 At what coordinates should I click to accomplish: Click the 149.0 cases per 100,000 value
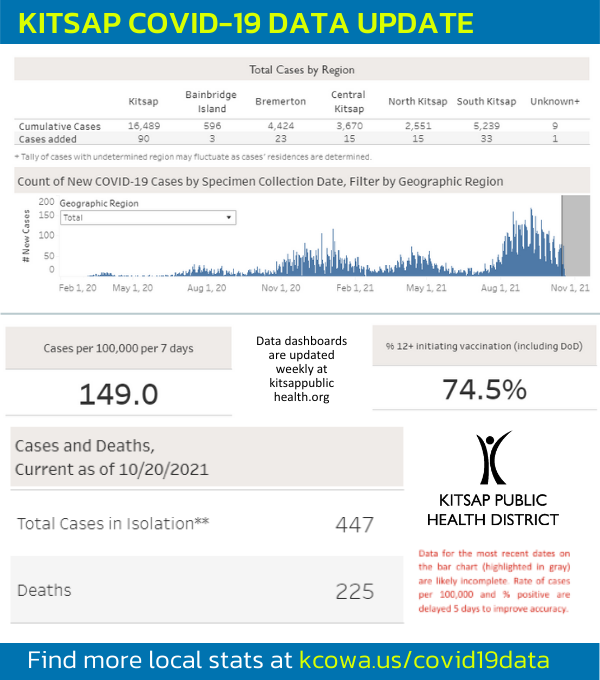[x=118, y=393]
